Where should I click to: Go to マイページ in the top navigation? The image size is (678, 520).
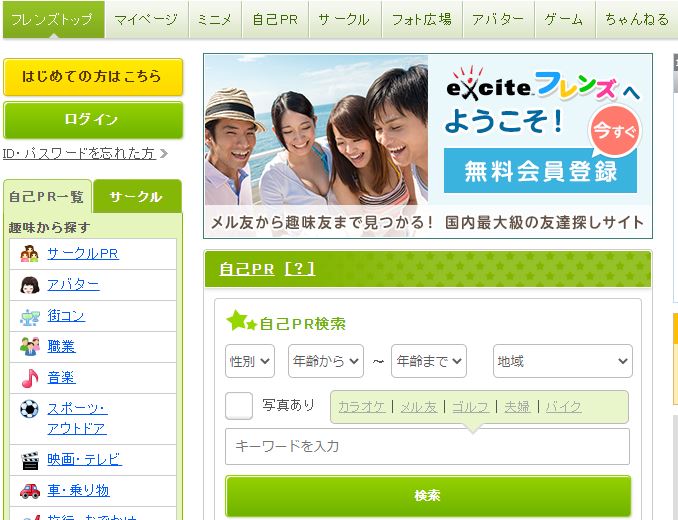146,19
